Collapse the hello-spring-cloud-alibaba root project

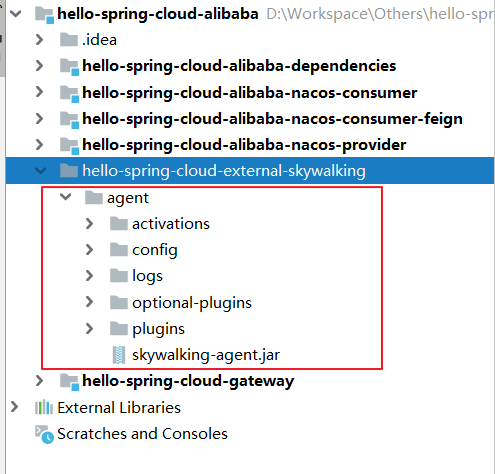[16, 14]
